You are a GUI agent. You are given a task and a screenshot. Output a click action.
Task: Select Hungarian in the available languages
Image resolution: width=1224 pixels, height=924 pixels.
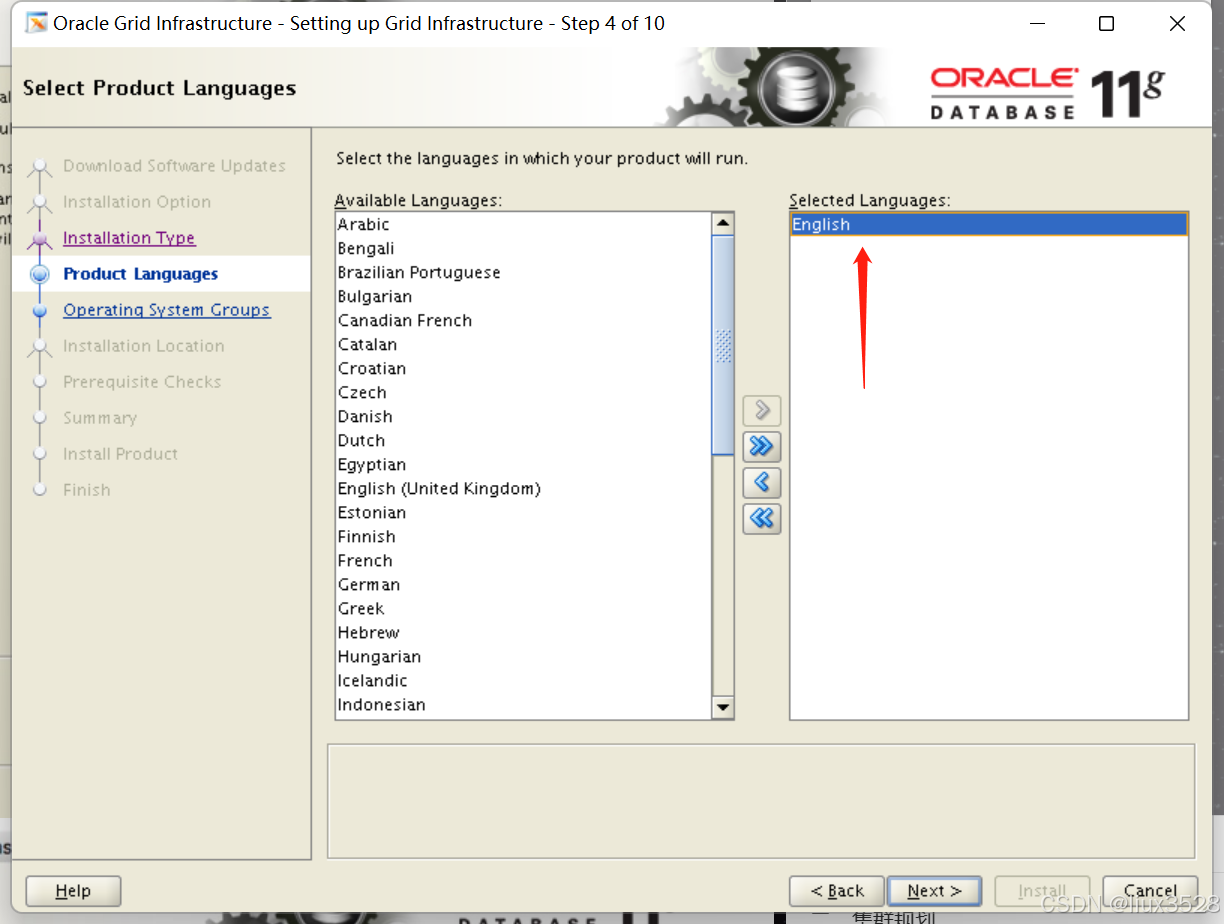[x=523, y=657]
